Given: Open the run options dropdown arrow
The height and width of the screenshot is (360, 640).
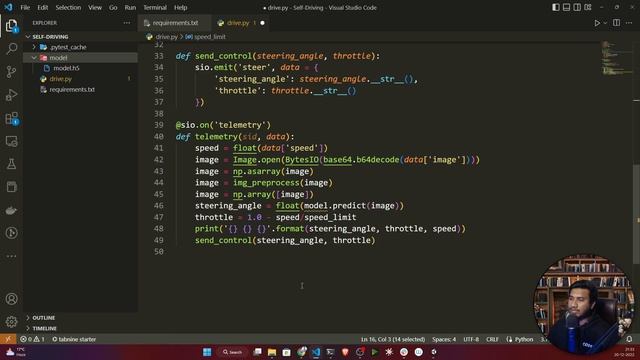Looking at the screenshot, I should 605,23.
